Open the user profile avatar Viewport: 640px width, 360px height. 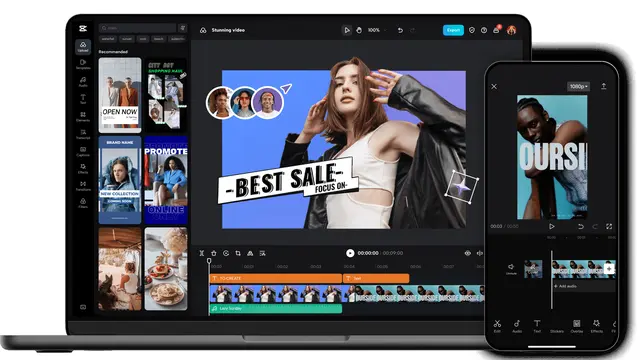tap(511, 30)
